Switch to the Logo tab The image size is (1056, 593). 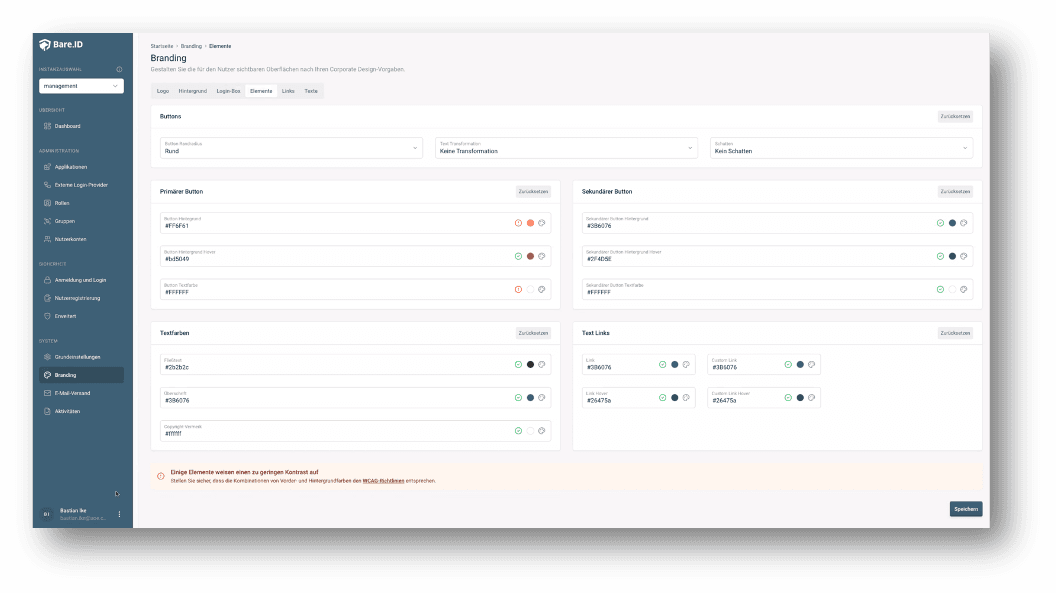click(x=163, y=91)
